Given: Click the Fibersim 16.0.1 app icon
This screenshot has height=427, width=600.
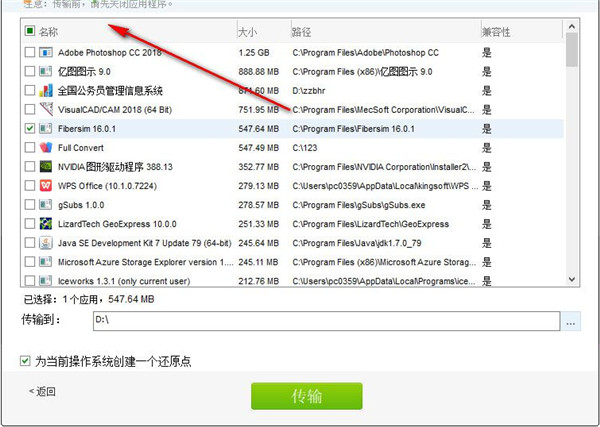Looking at the screenshot, I should [x=46, y=129].
